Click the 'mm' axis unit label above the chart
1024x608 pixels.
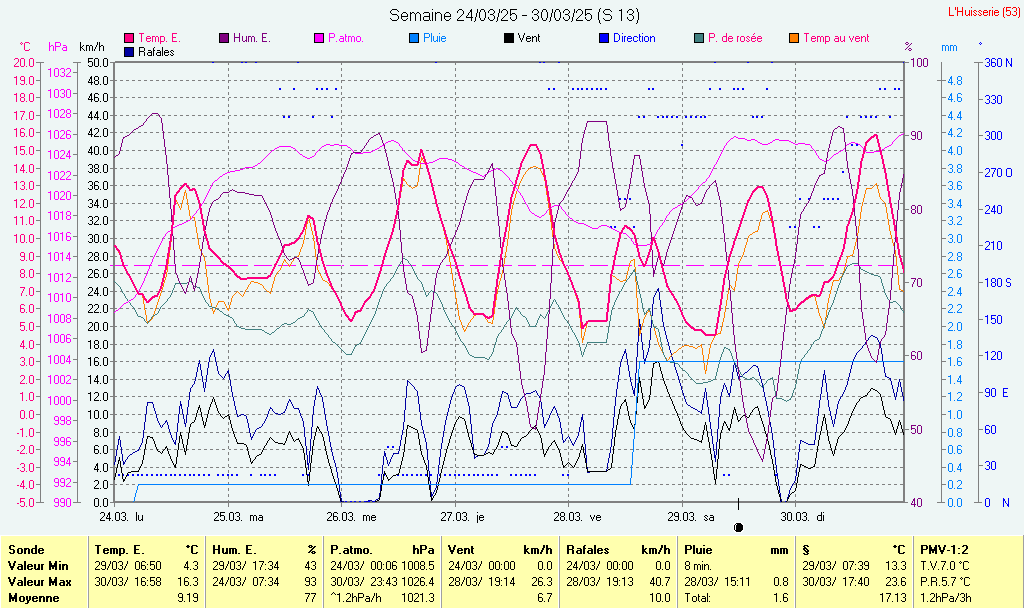[x=949, y=47]
